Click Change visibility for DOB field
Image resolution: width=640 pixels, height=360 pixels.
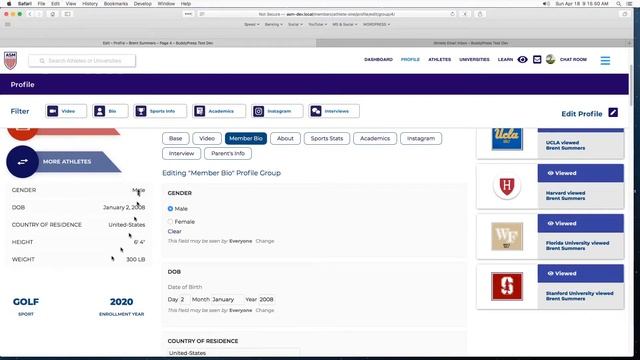click(x=264, y=311)
